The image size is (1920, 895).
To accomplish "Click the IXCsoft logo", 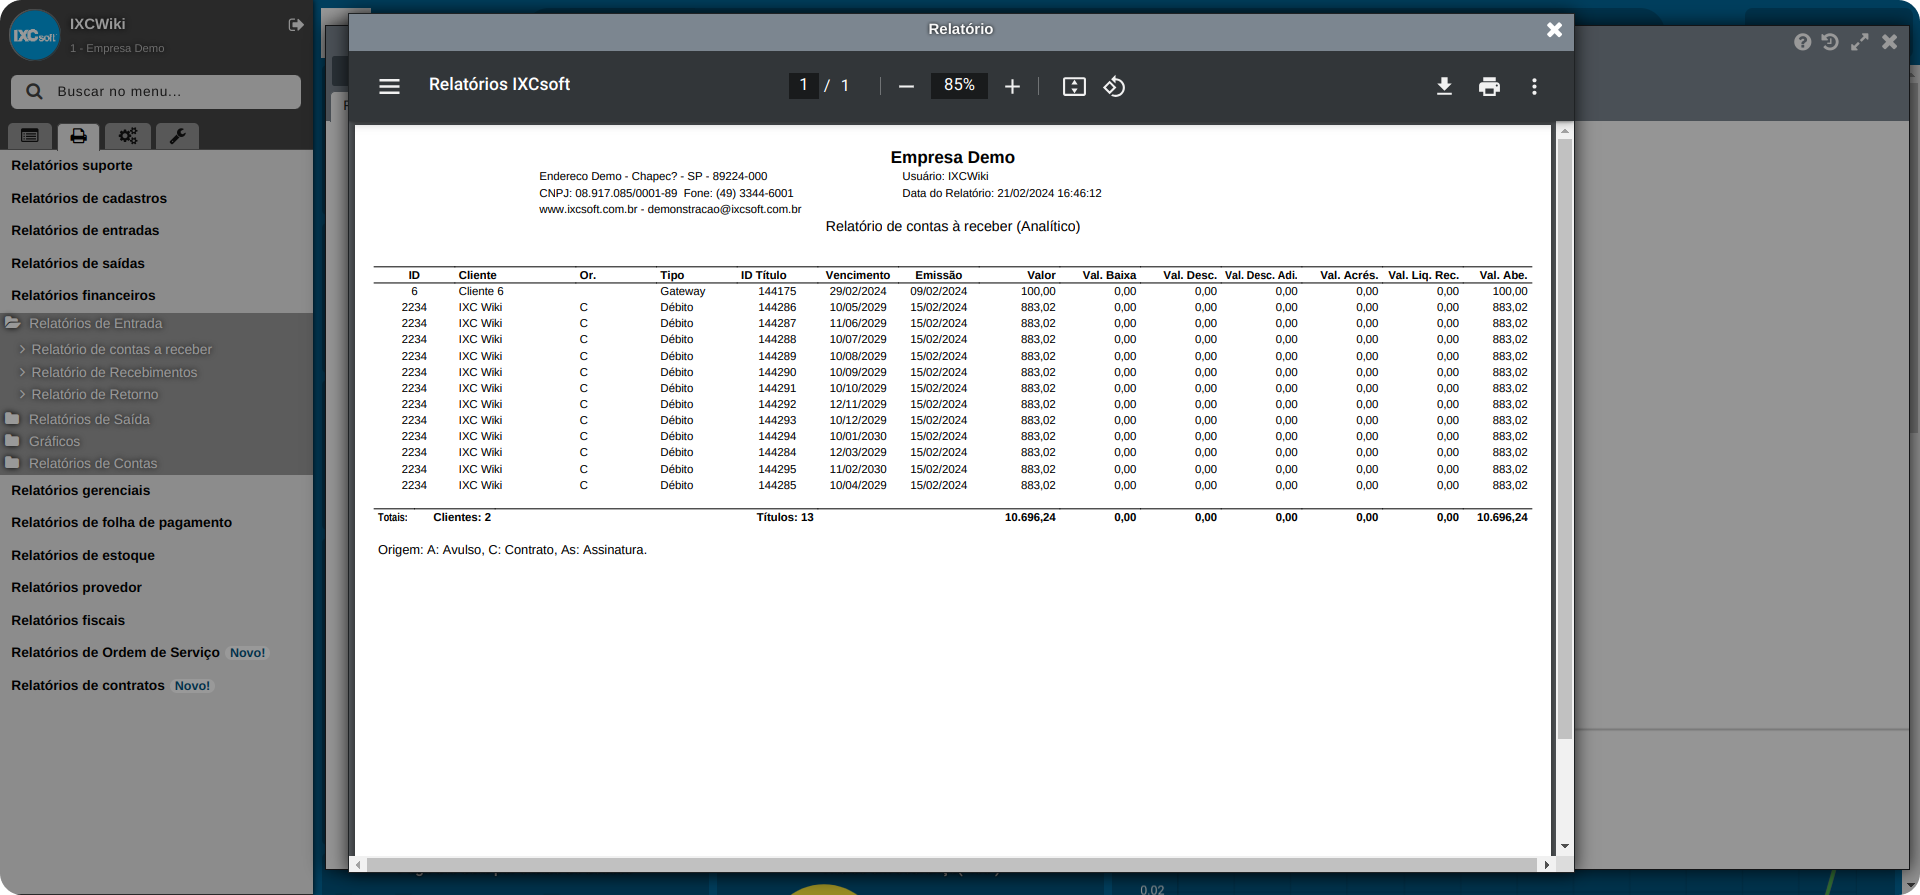I will tap(34, 35).
